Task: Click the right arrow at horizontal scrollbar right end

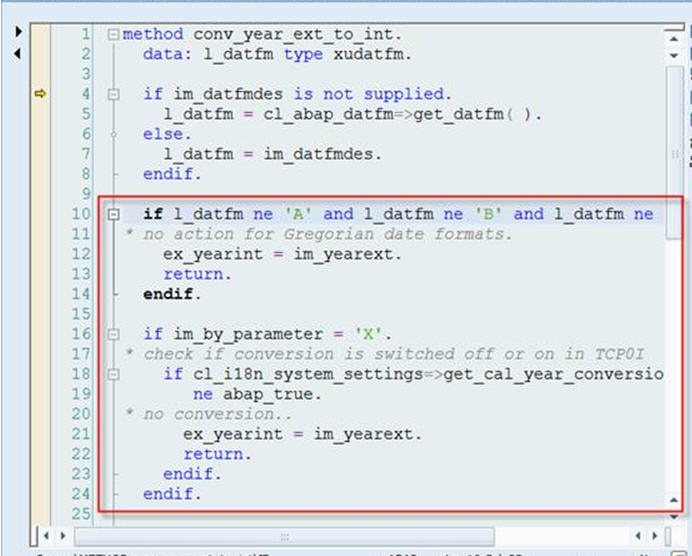Action: click(x=654, y=536)
